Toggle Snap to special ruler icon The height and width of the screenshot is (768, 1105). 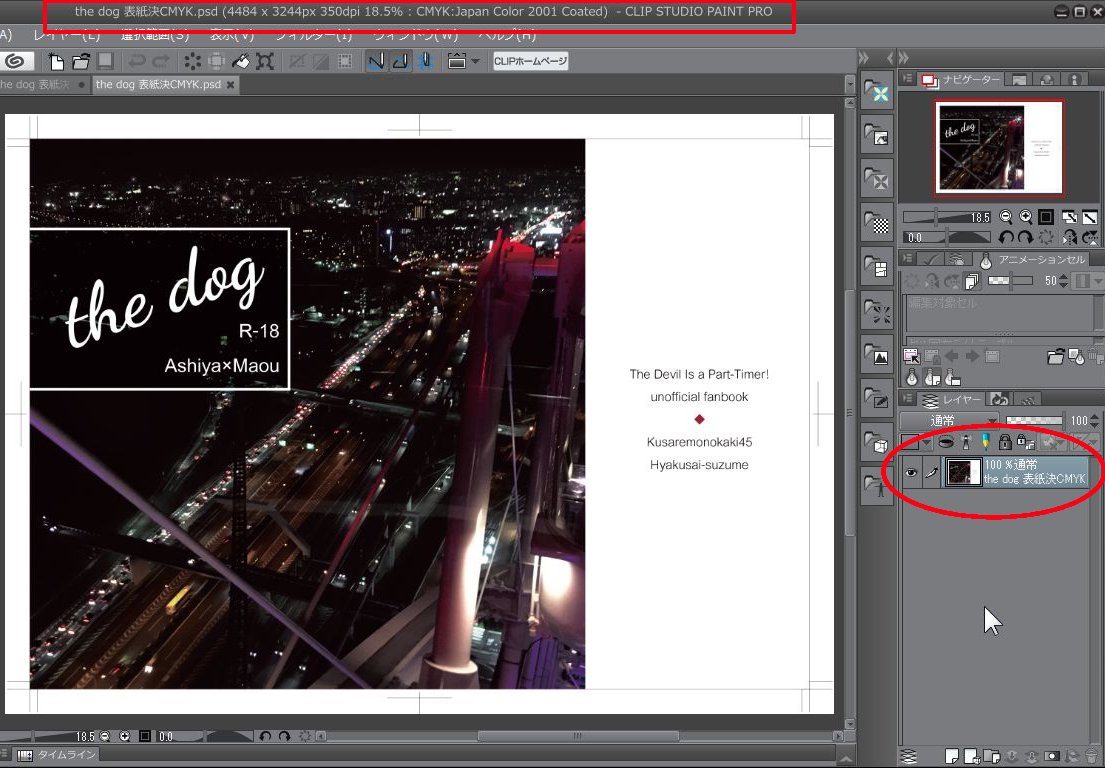[x=400, y=61]
